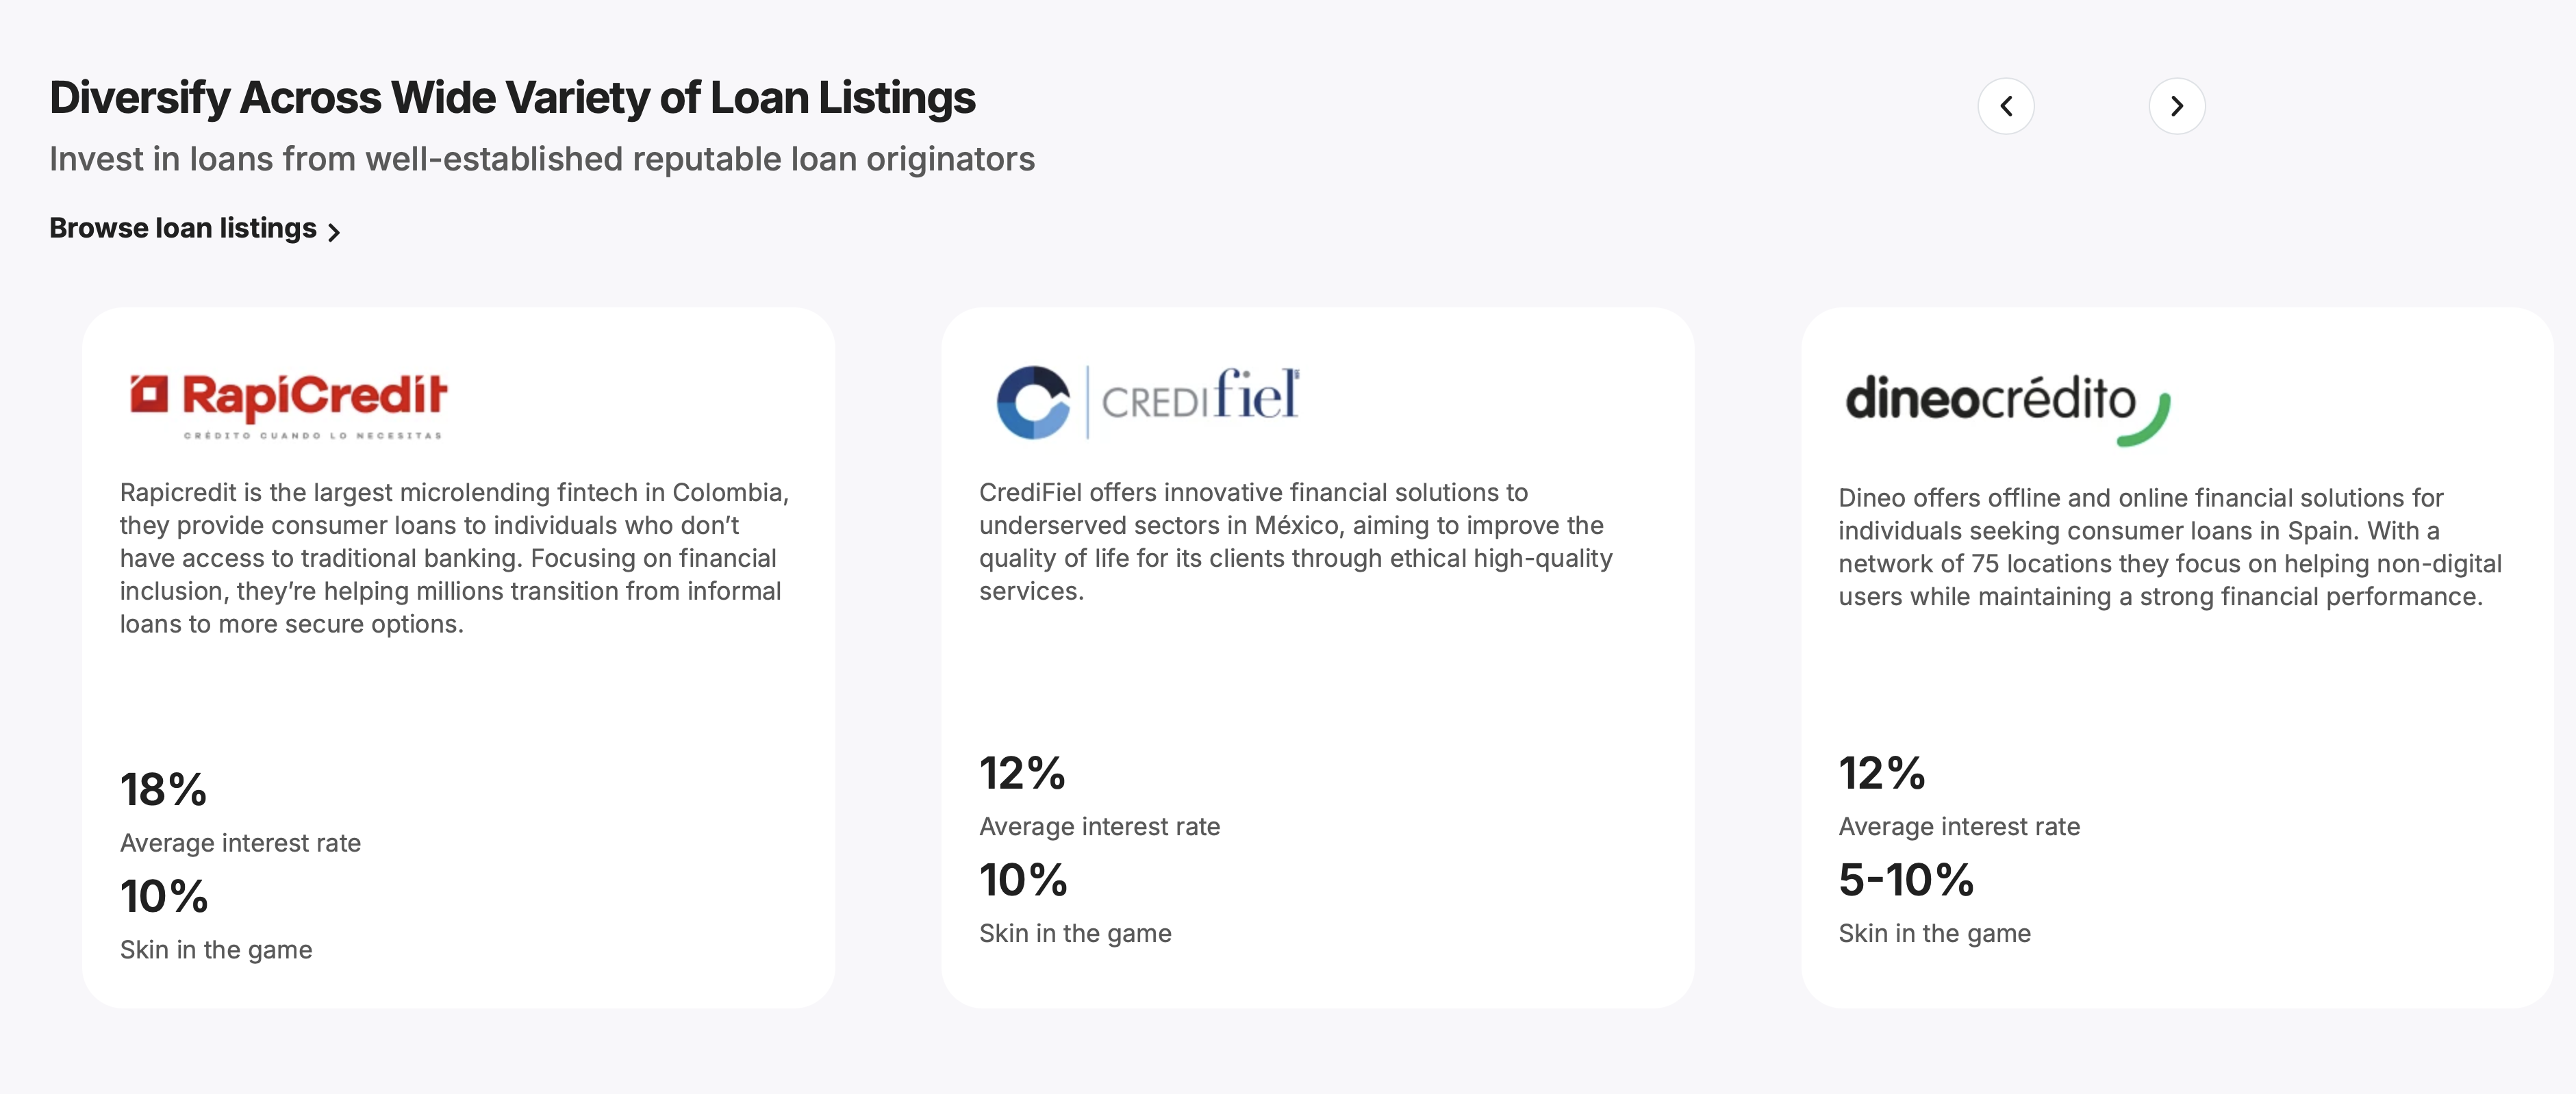Click the CrediFiel circular blue emblem

click(1033, 402)
